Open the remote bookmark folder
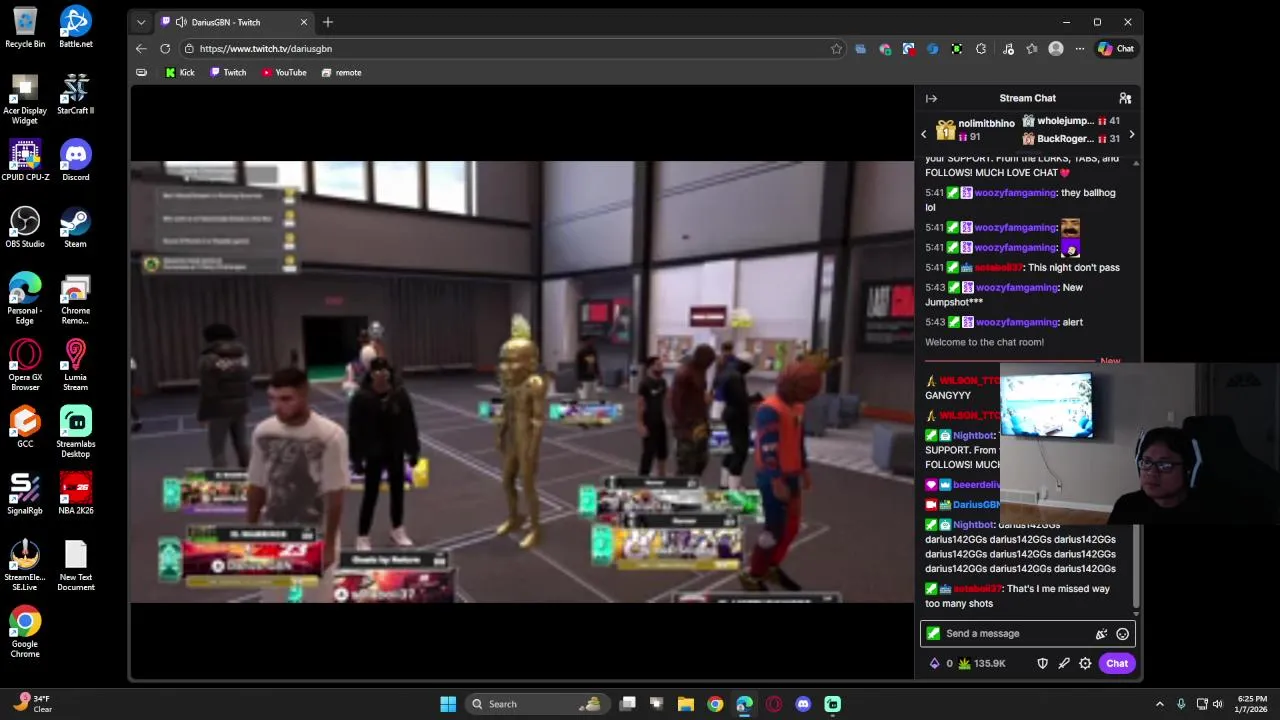The height and width of the screenshot is (720, 1280). point(341,72)
